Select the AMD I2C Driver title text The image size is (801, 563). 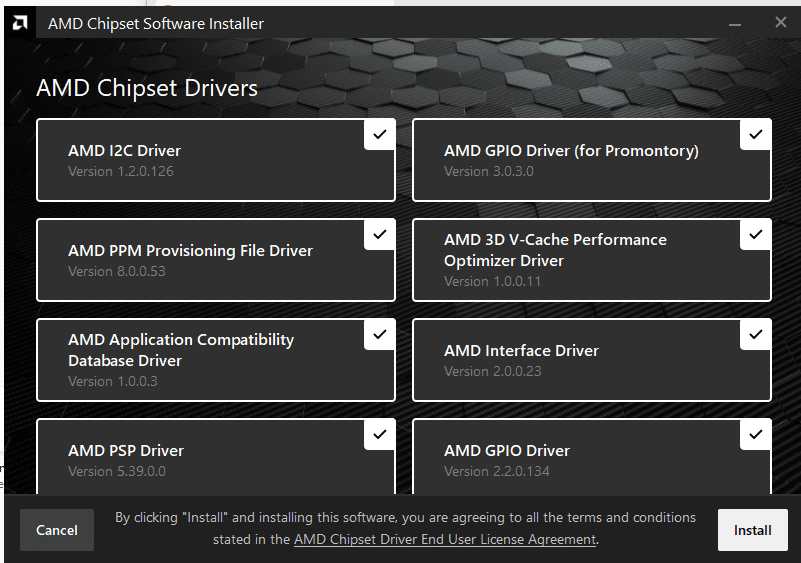(124, 151)
